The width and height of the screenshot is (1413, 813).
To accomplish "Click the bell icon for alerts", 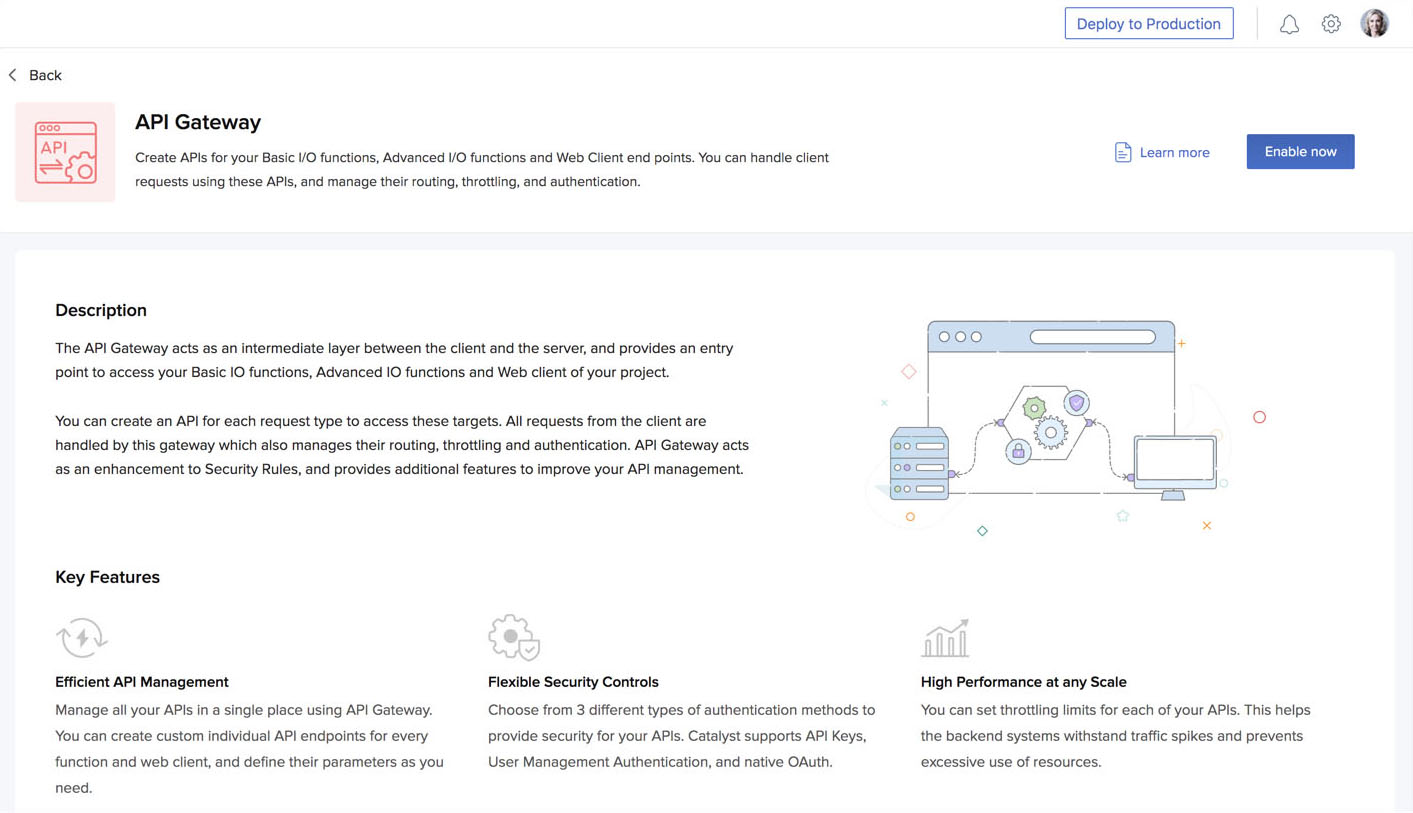I will [1289, 23].
